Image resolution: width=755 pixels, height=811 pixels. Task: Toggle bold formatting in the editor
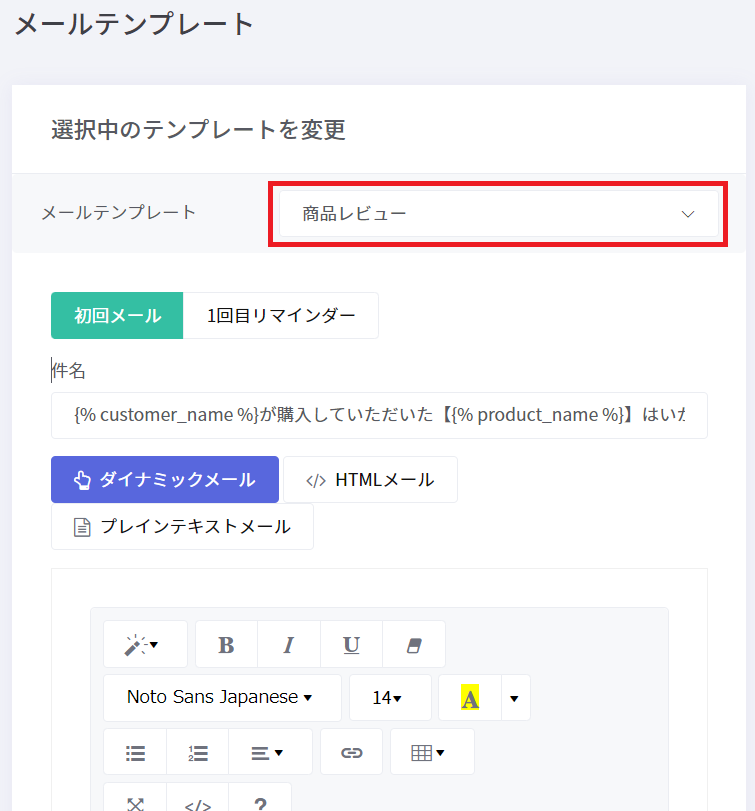[x=226, y=645]
